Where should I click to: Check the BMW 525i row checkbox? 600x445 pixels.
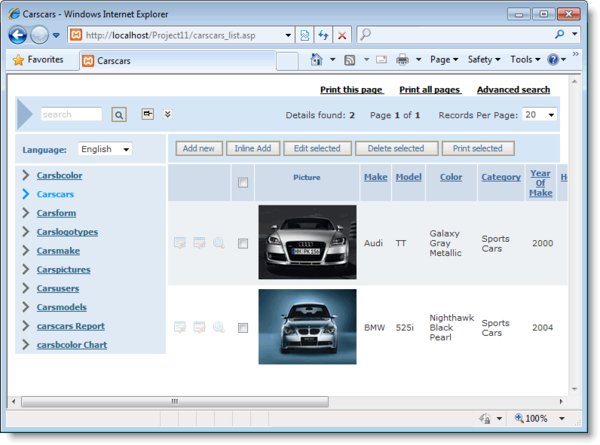click(243, 326)
